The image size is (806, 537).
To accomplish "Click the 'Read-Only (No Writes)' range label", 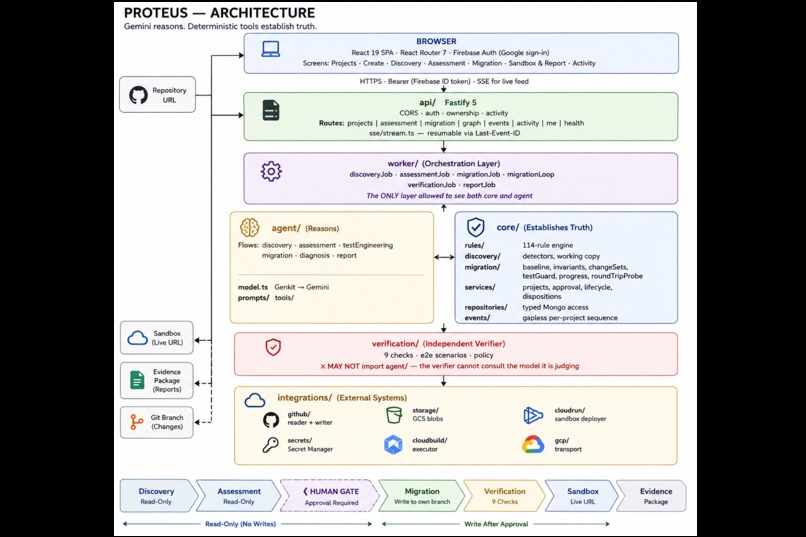I will [240, 524].
